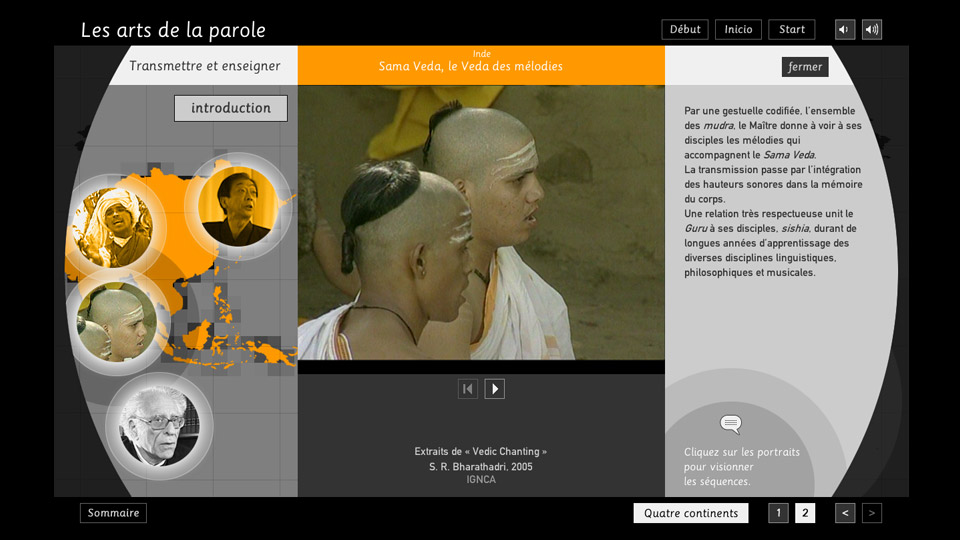Click the Inicio language button

click(x=738, y=29)
